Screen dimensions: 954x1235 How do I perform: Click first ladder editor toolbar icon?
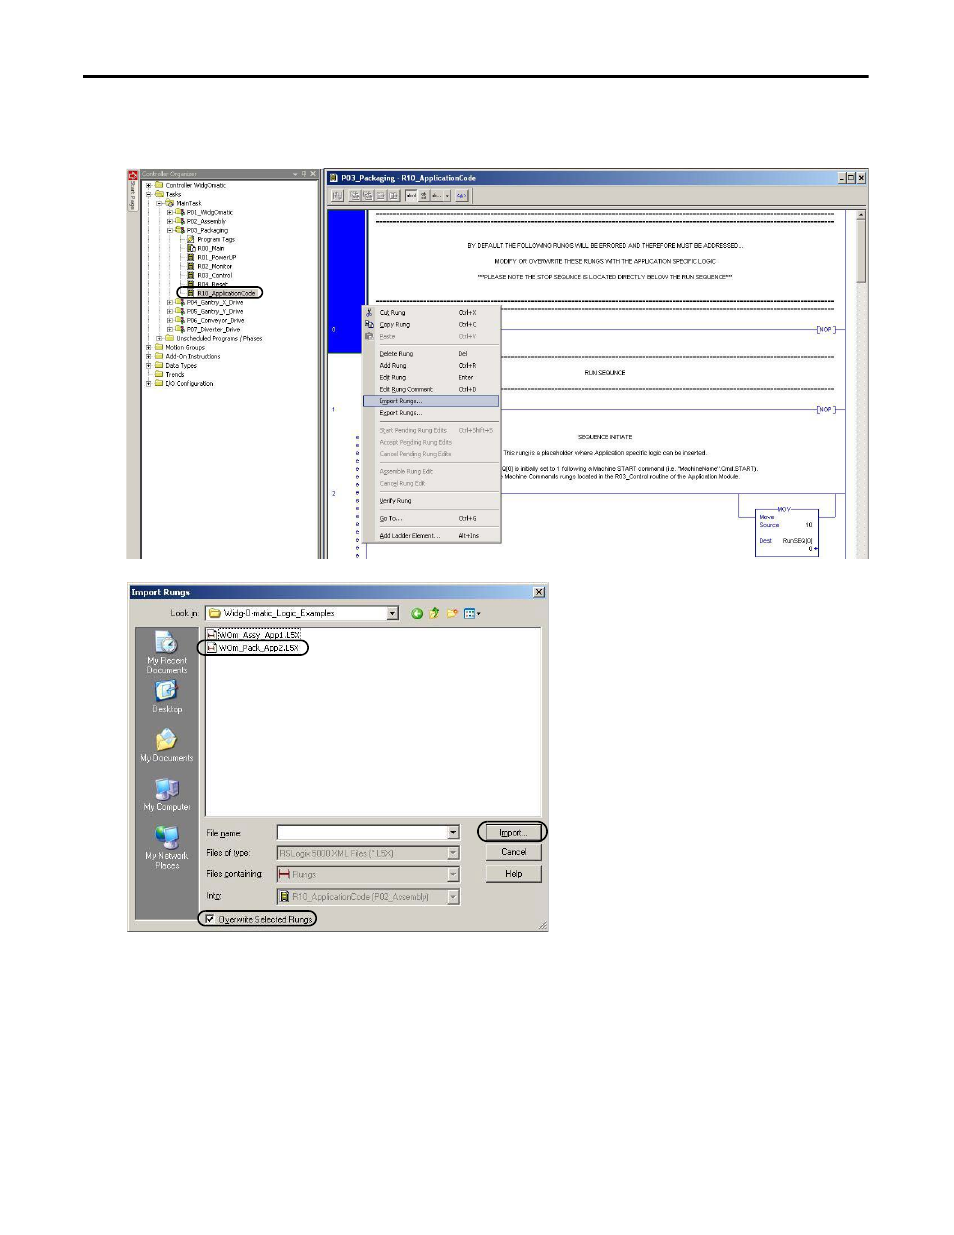338,195
